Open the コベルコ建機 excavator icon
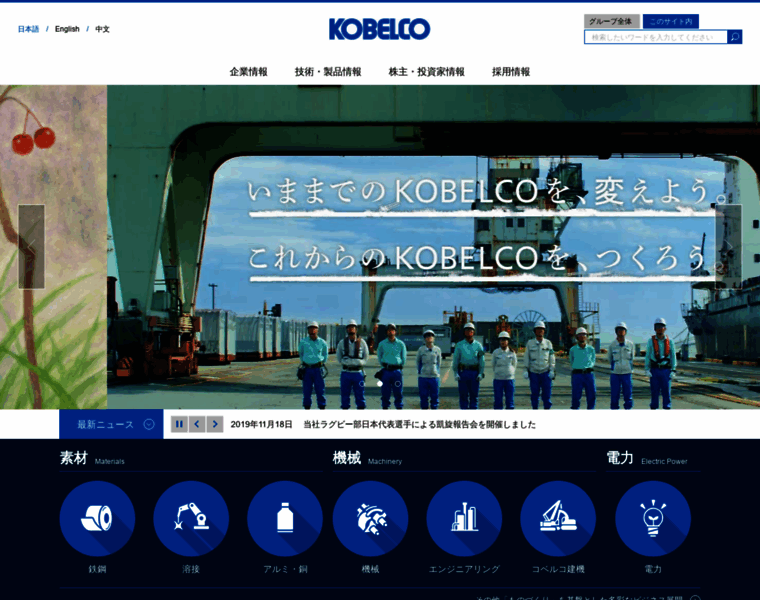This screenshot has width=760, height=600. point(558,518)
